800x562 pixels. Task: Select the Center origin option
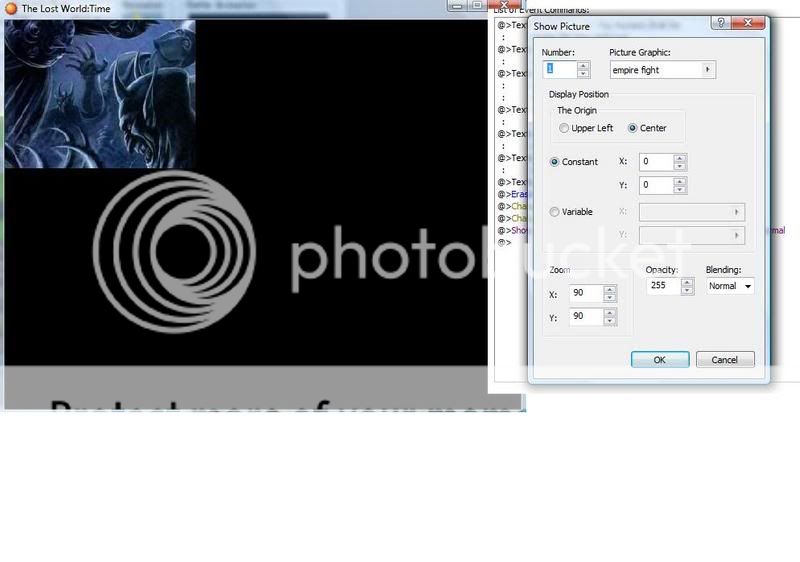click(x=633, y=128)
